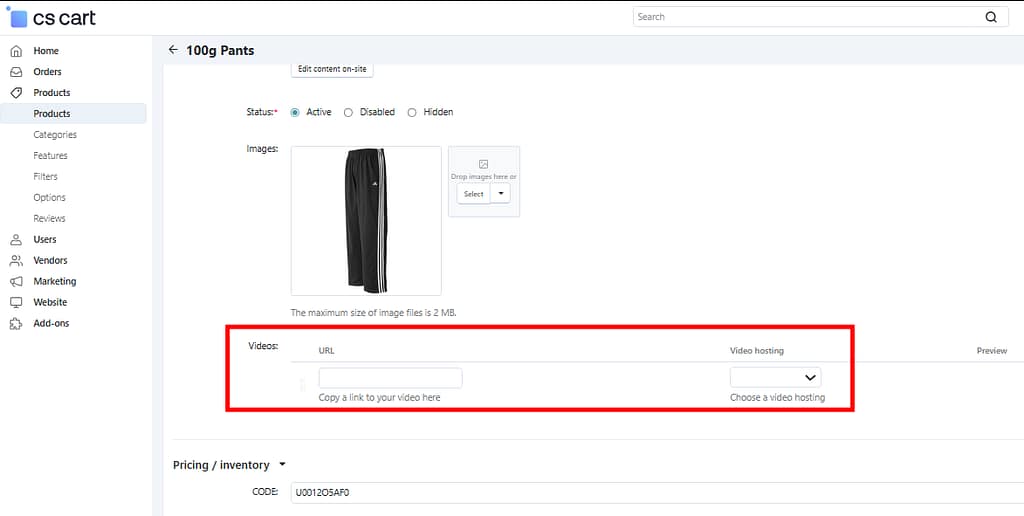Click the Status field label
The width and height of the screenshot is (1024, 516).
[262, 112]
